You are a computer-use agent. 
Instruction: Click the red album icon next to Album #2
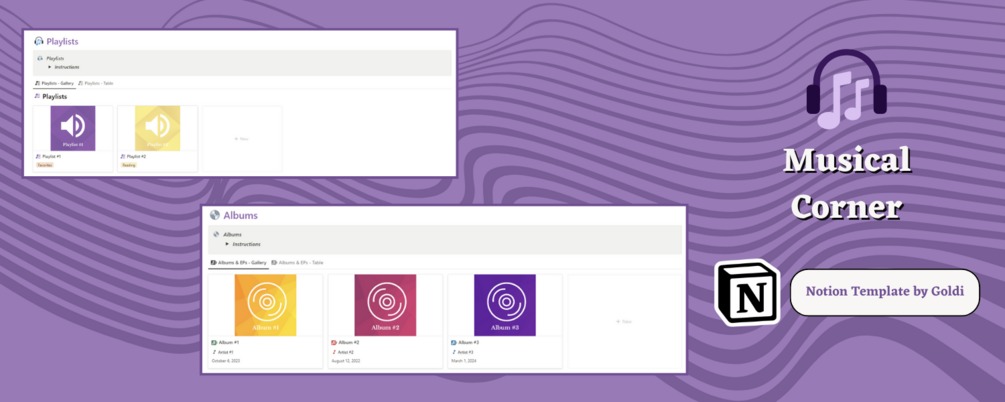coord(334,343)
